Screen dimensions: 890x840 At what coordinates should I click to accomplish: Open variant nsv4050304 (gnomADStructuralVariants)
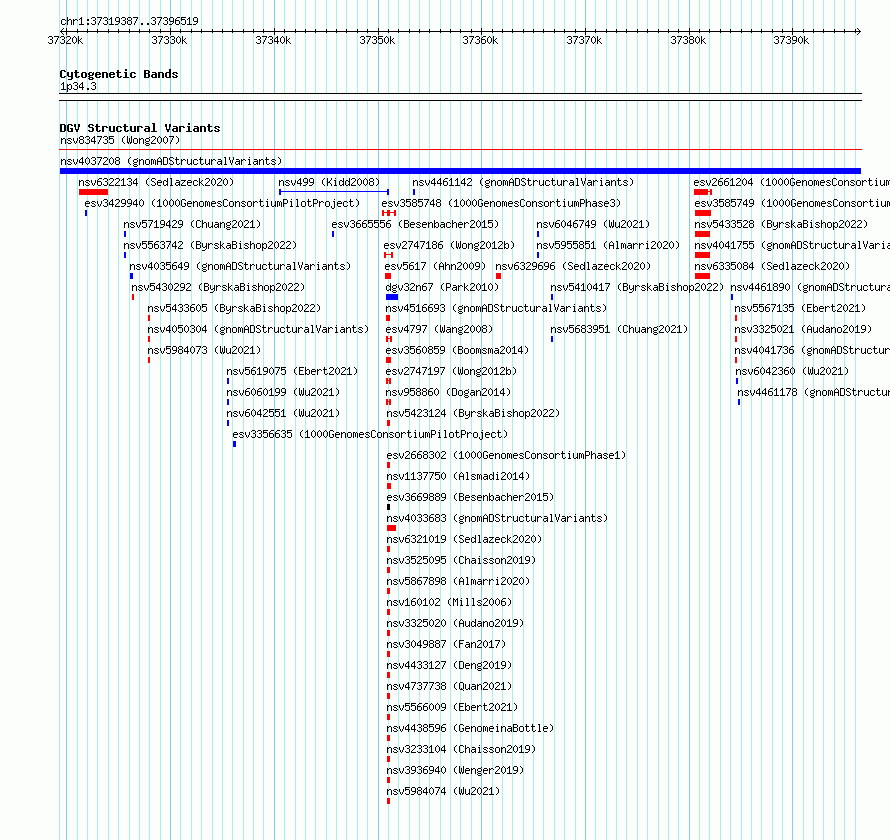click(x=258, y=329)
